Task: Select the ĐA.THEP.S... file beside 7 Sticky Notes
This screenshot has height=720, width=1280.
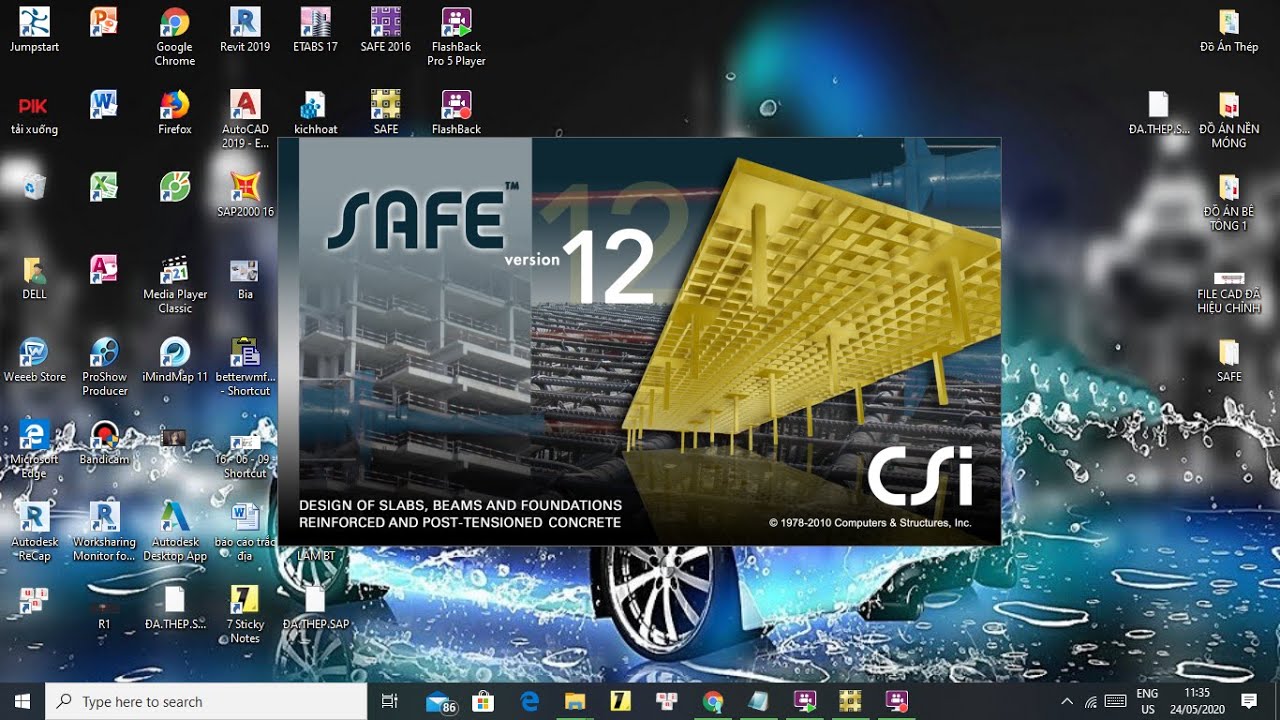Action: 175,608
